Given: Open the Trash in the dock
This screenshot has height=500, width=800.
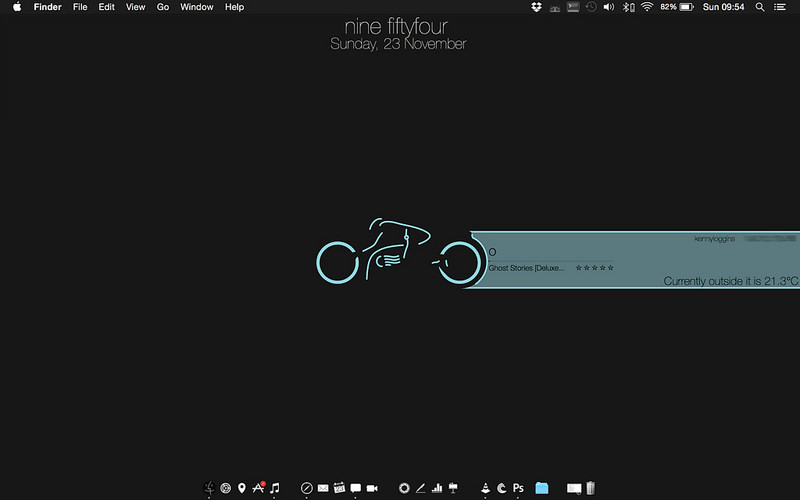Looking at the screenshot, I should tap(590, 488).
